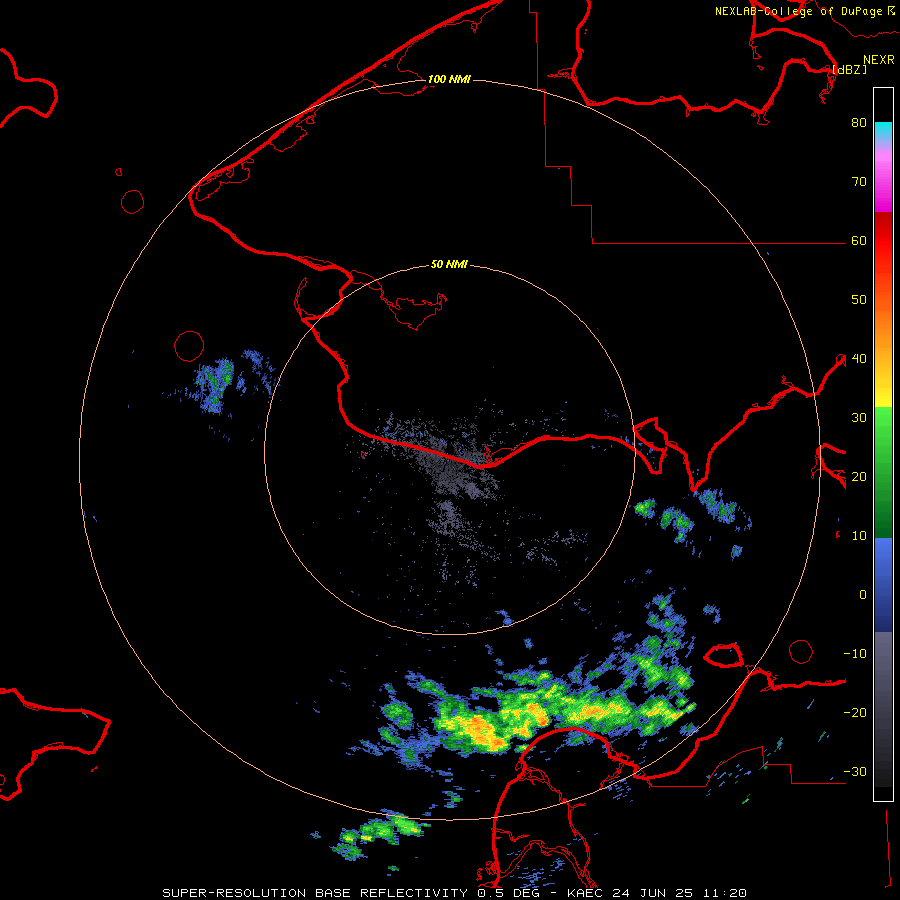Click the "50 NMI" range ring label
Viewport: 900px width, 900px height.
click(x=449, y=265)
